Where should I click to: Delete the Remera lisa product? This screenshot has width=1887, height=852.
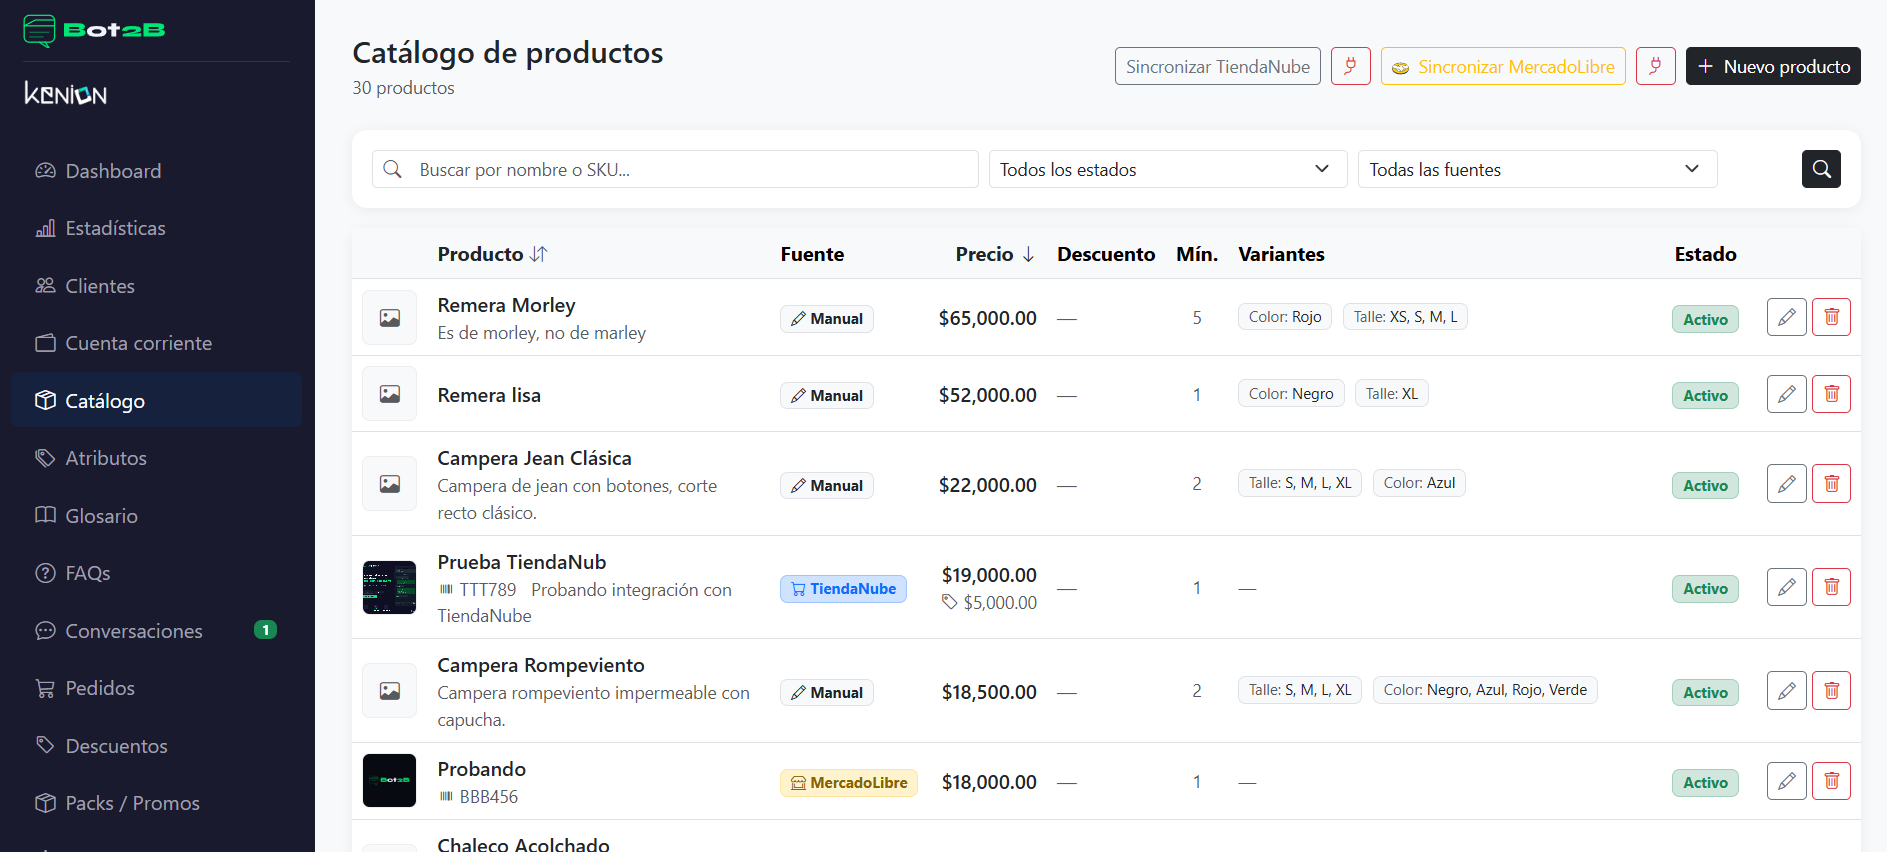pos(1831,394)
